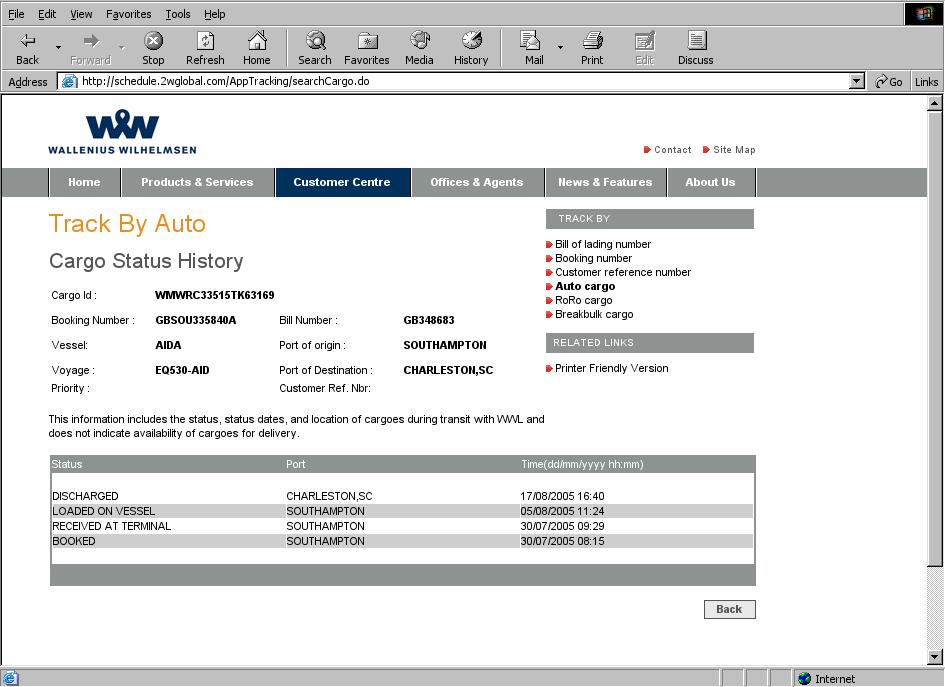Click the voyage value EQ530-AID
945x687 pixels.
(182, 370)
